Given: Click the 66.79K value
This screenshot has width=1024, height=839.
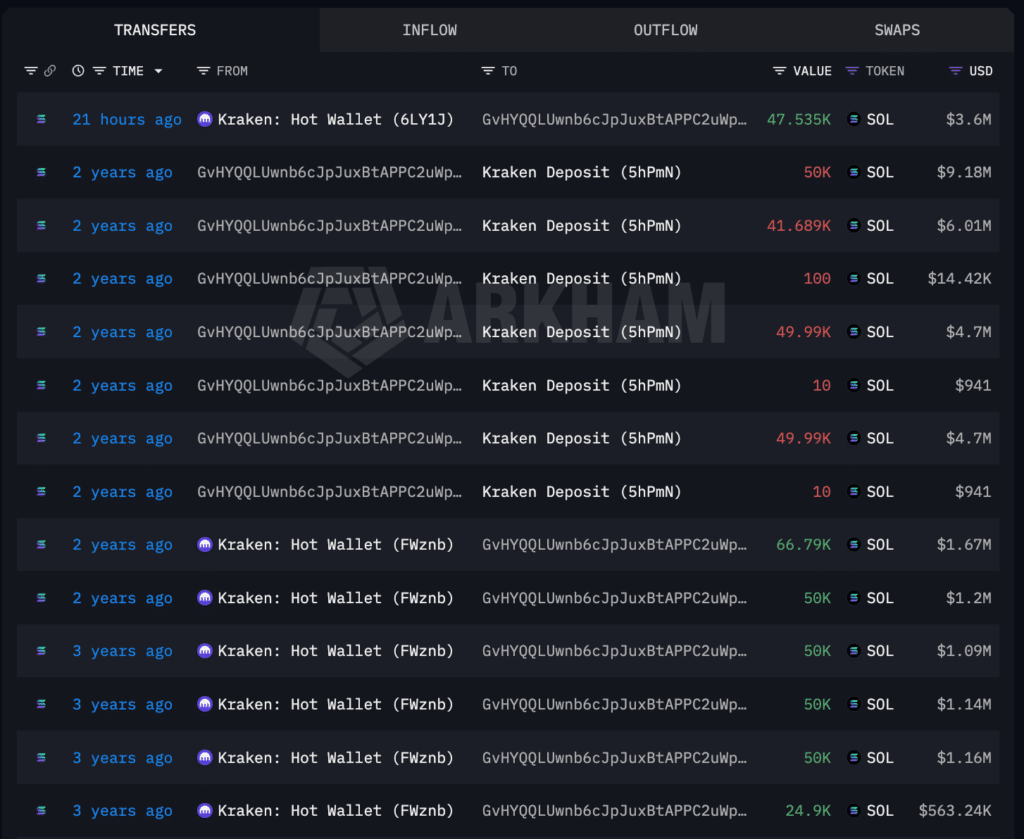Looking at the screenshot, I should tap(803, 545).
